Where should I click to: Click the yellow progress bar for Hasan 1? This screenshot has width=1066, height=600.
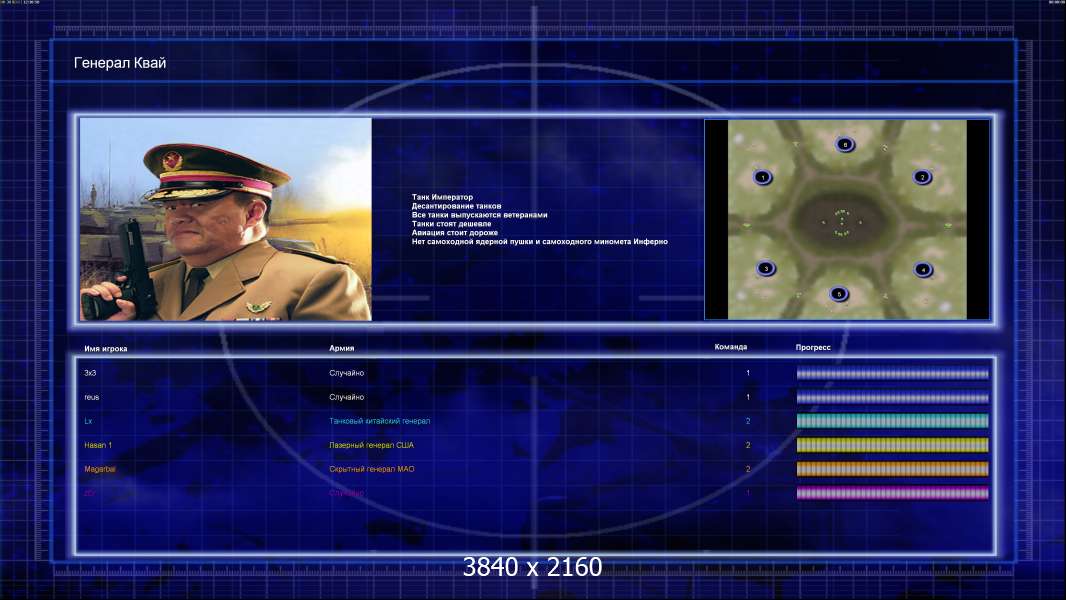893,445
